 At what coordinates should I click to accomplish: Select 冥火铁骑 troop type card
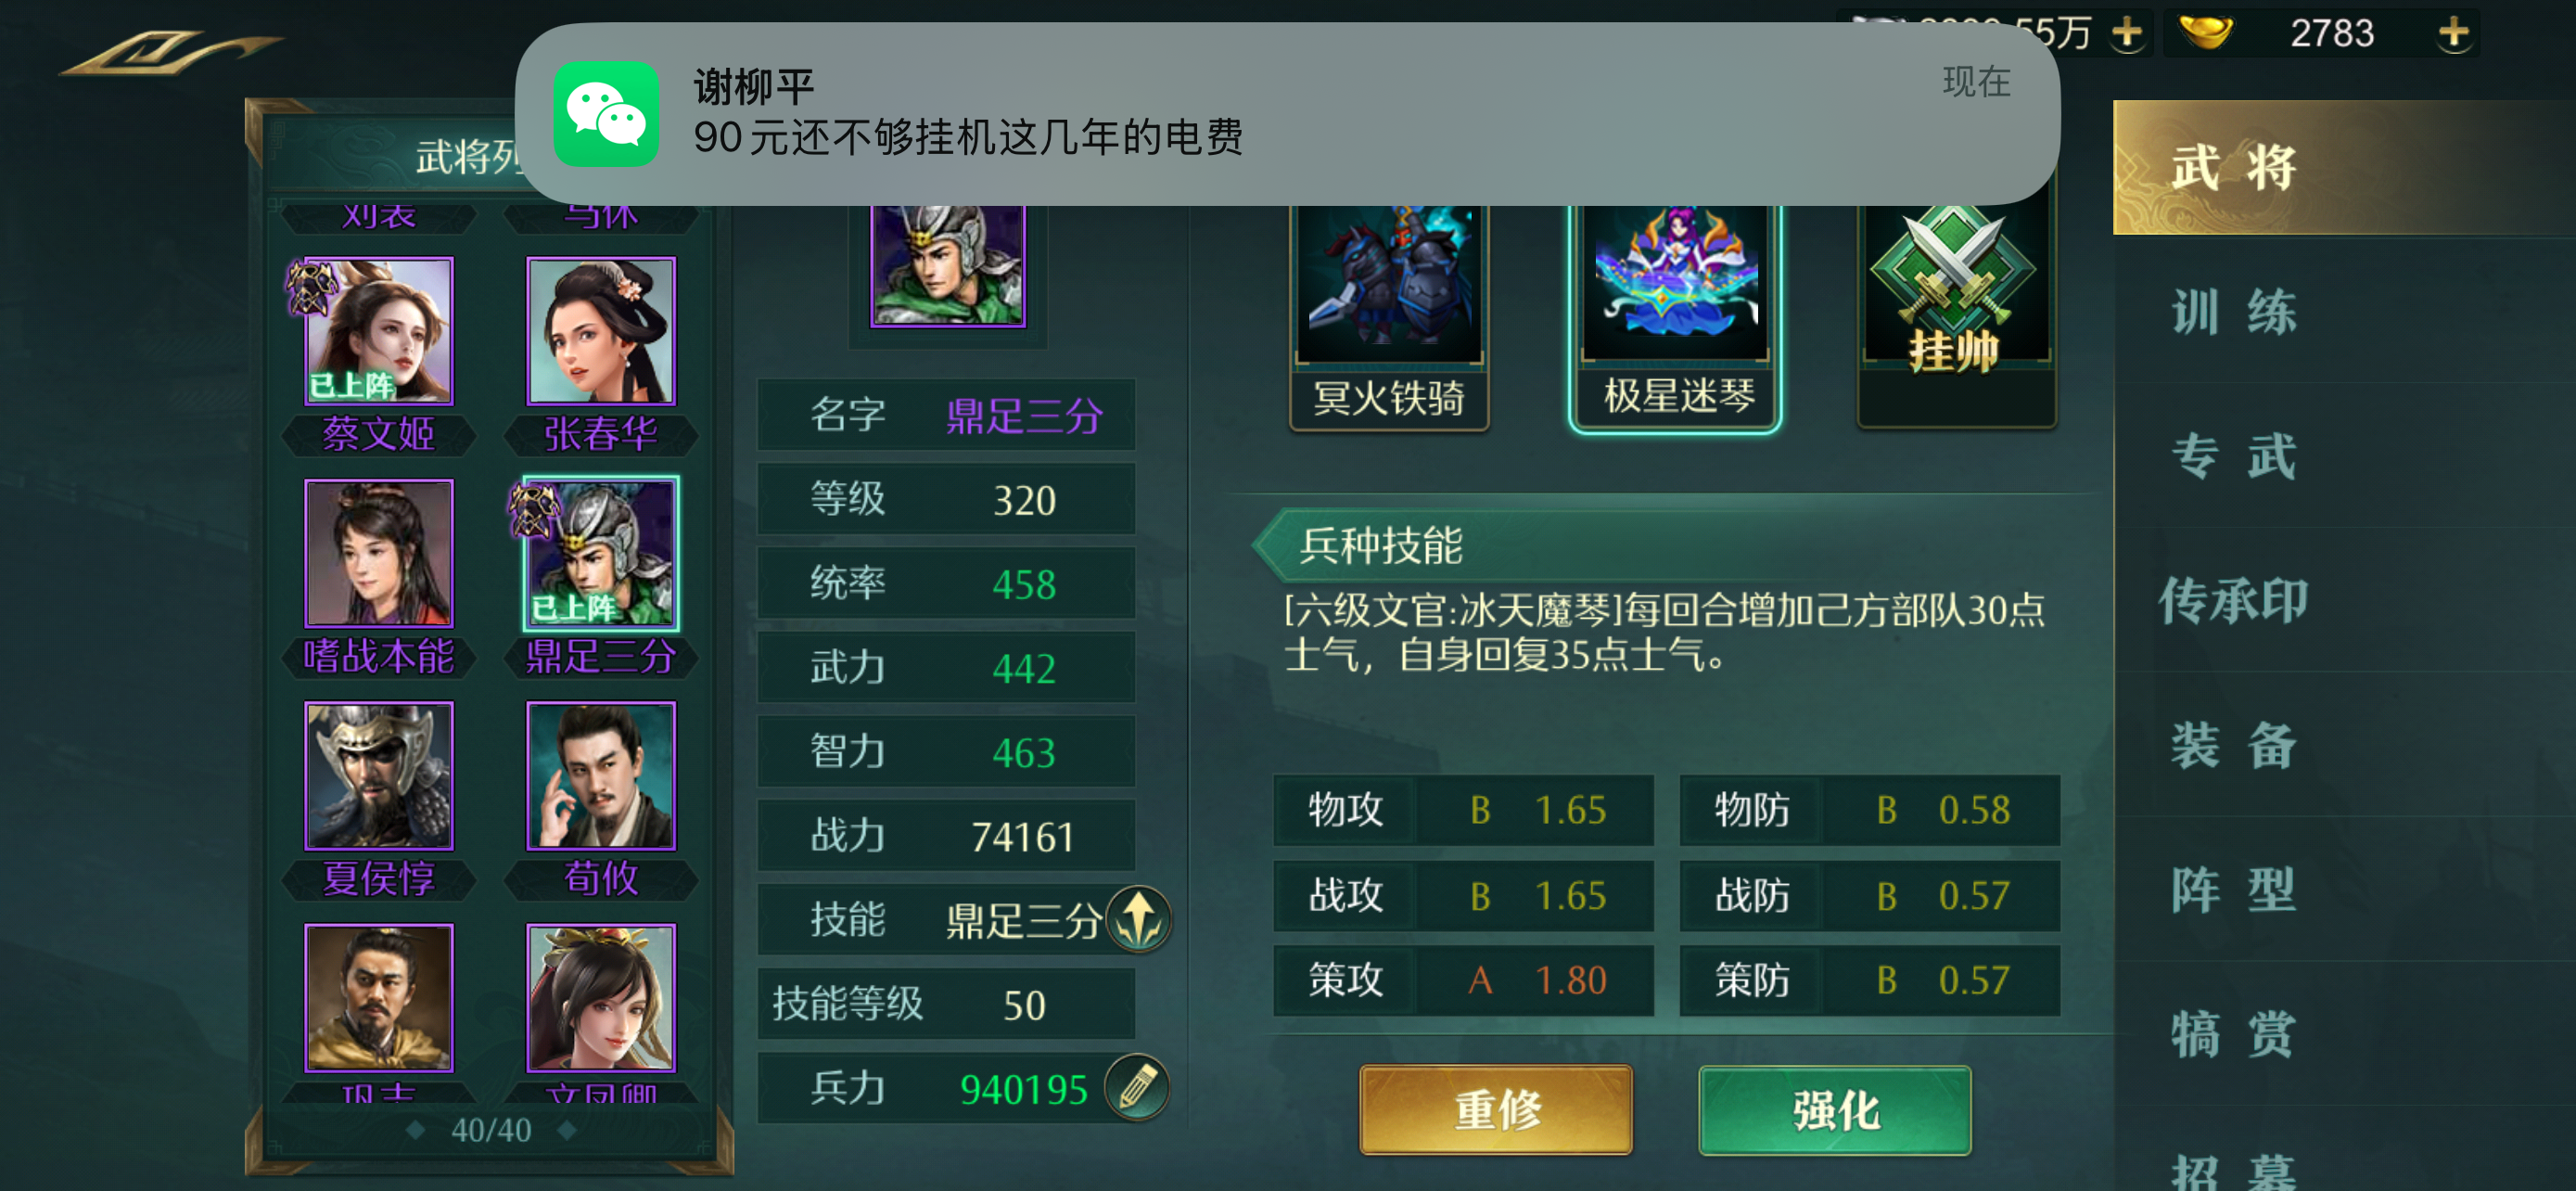(x=1389, y=314)
